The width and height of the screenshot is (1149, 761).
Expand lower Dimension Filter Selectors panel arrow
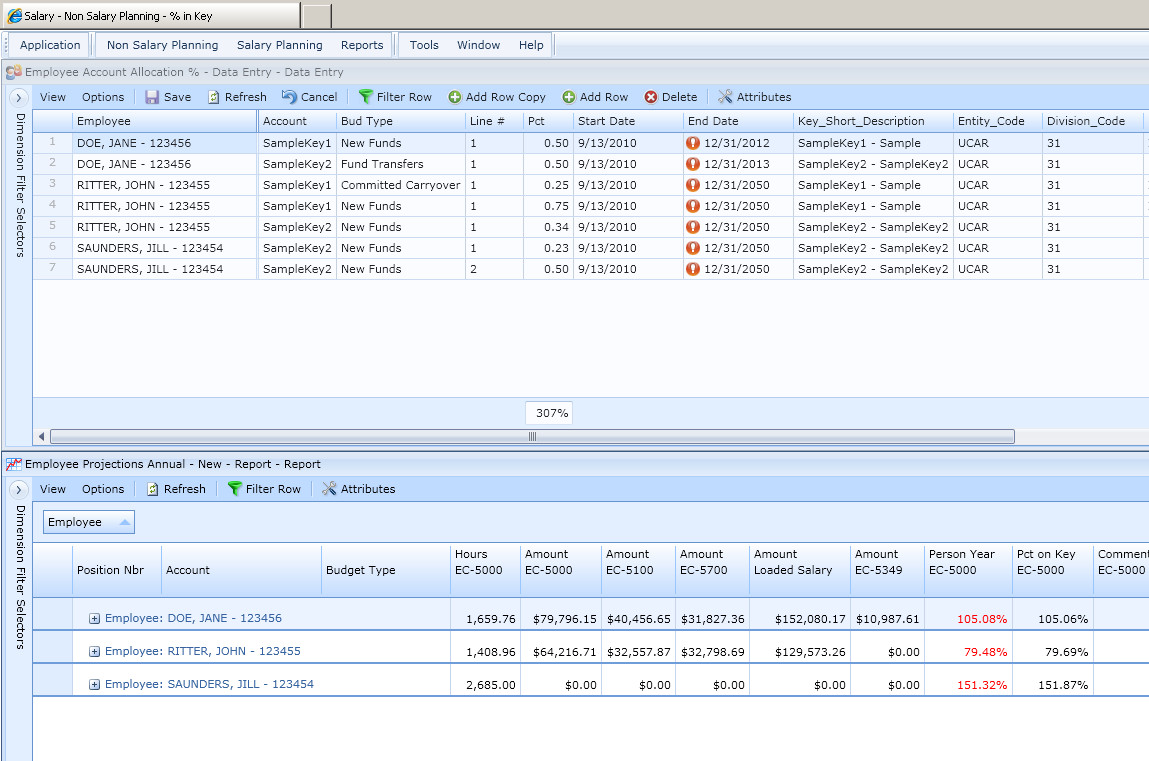tap(19, 489)
